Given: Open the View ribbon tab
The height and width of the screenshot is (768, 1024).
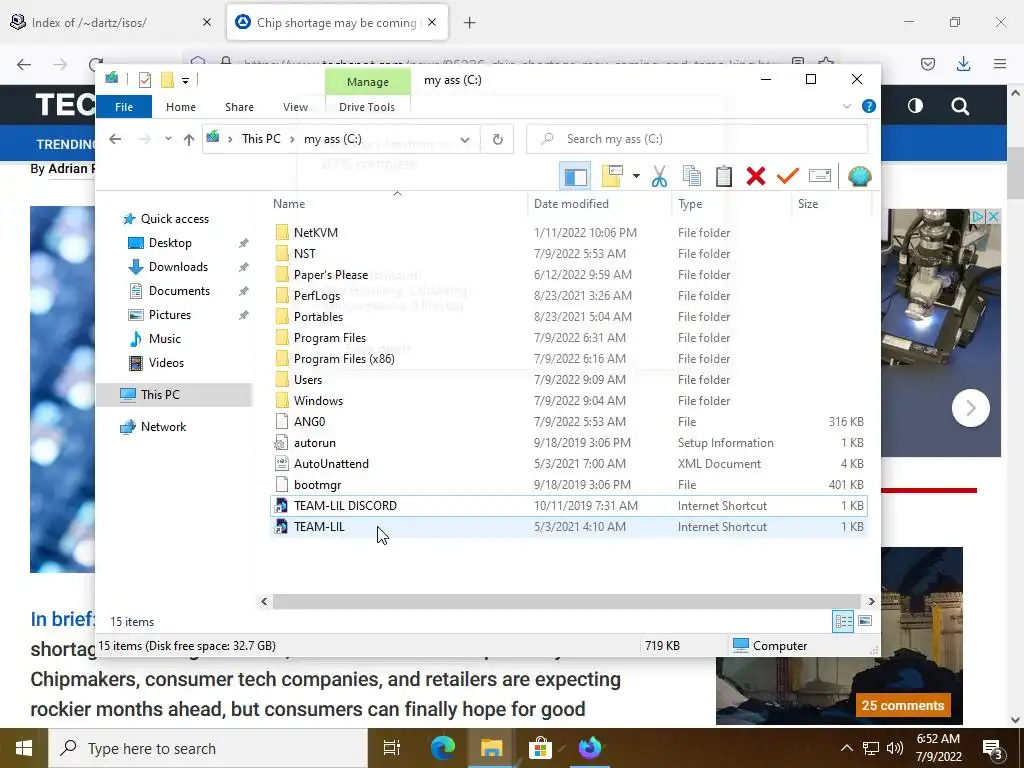Looking at the screenshot, I should click(295, 106).
